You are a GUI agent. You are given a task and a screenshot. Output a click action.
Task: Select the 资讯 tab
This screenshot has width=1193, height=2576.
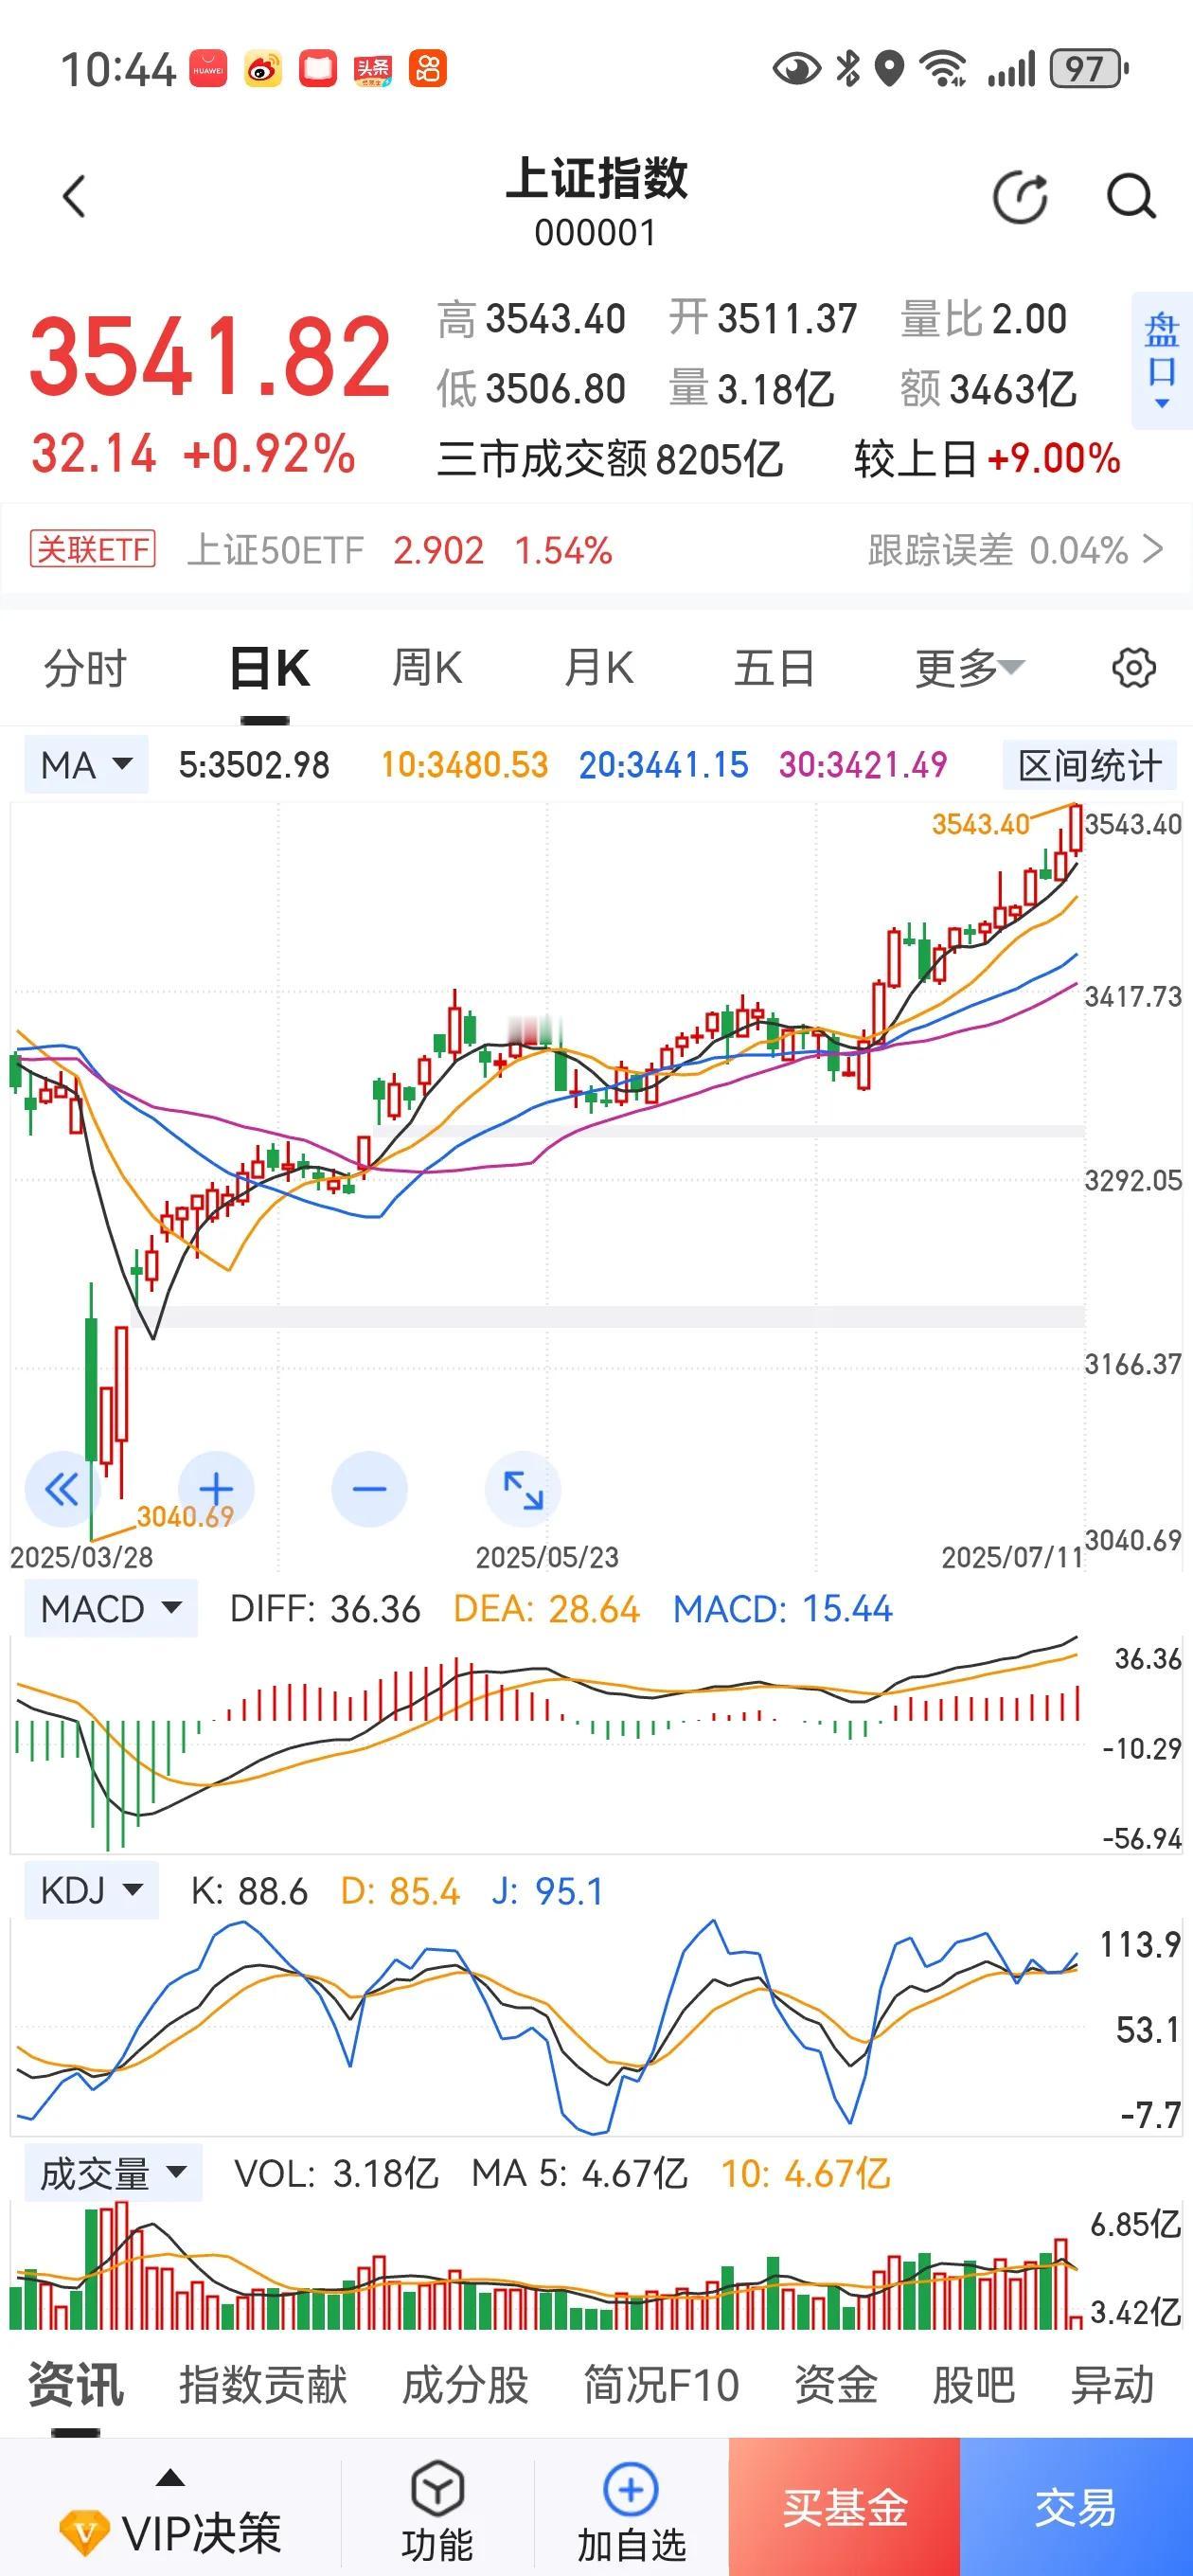tap(76, 2385)
